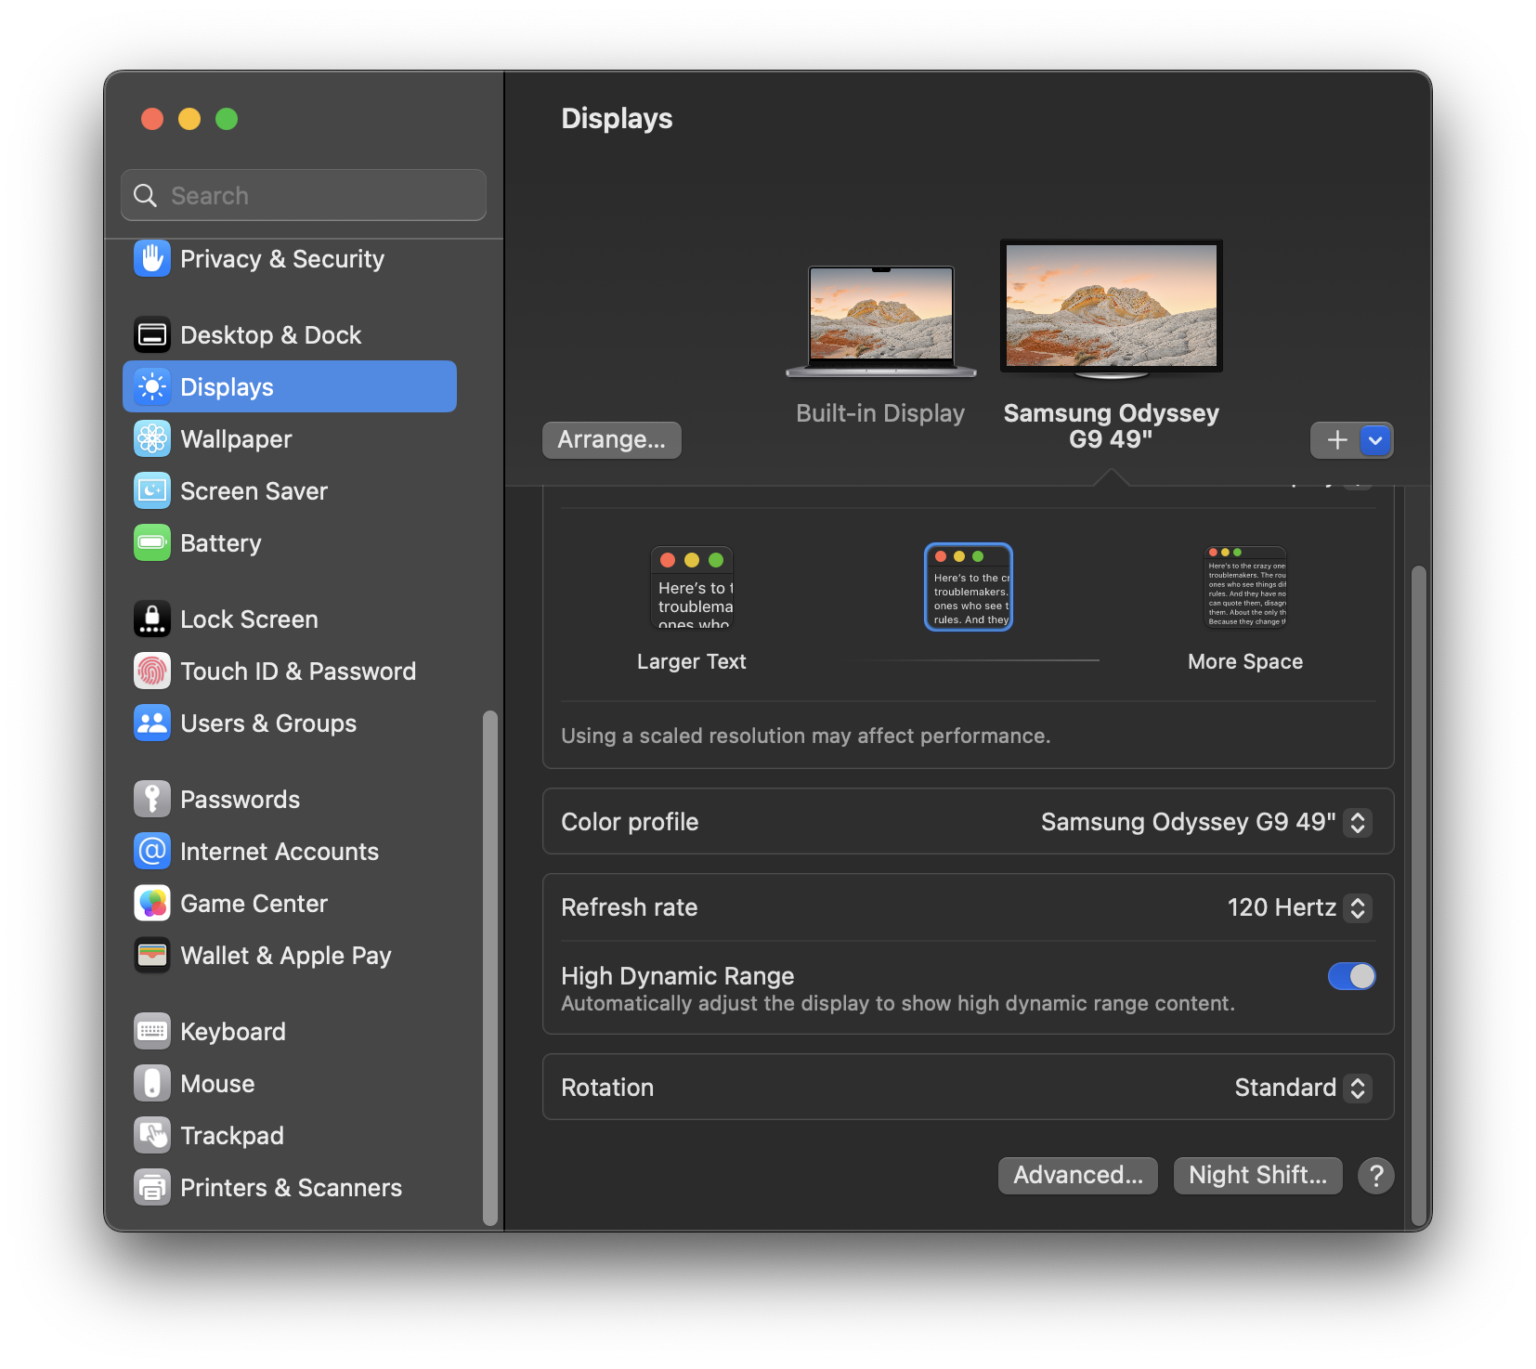This screenshot has height=1369, width=1536.
Task: Open the question mark help button
Action: [x=1376, y=1176]
